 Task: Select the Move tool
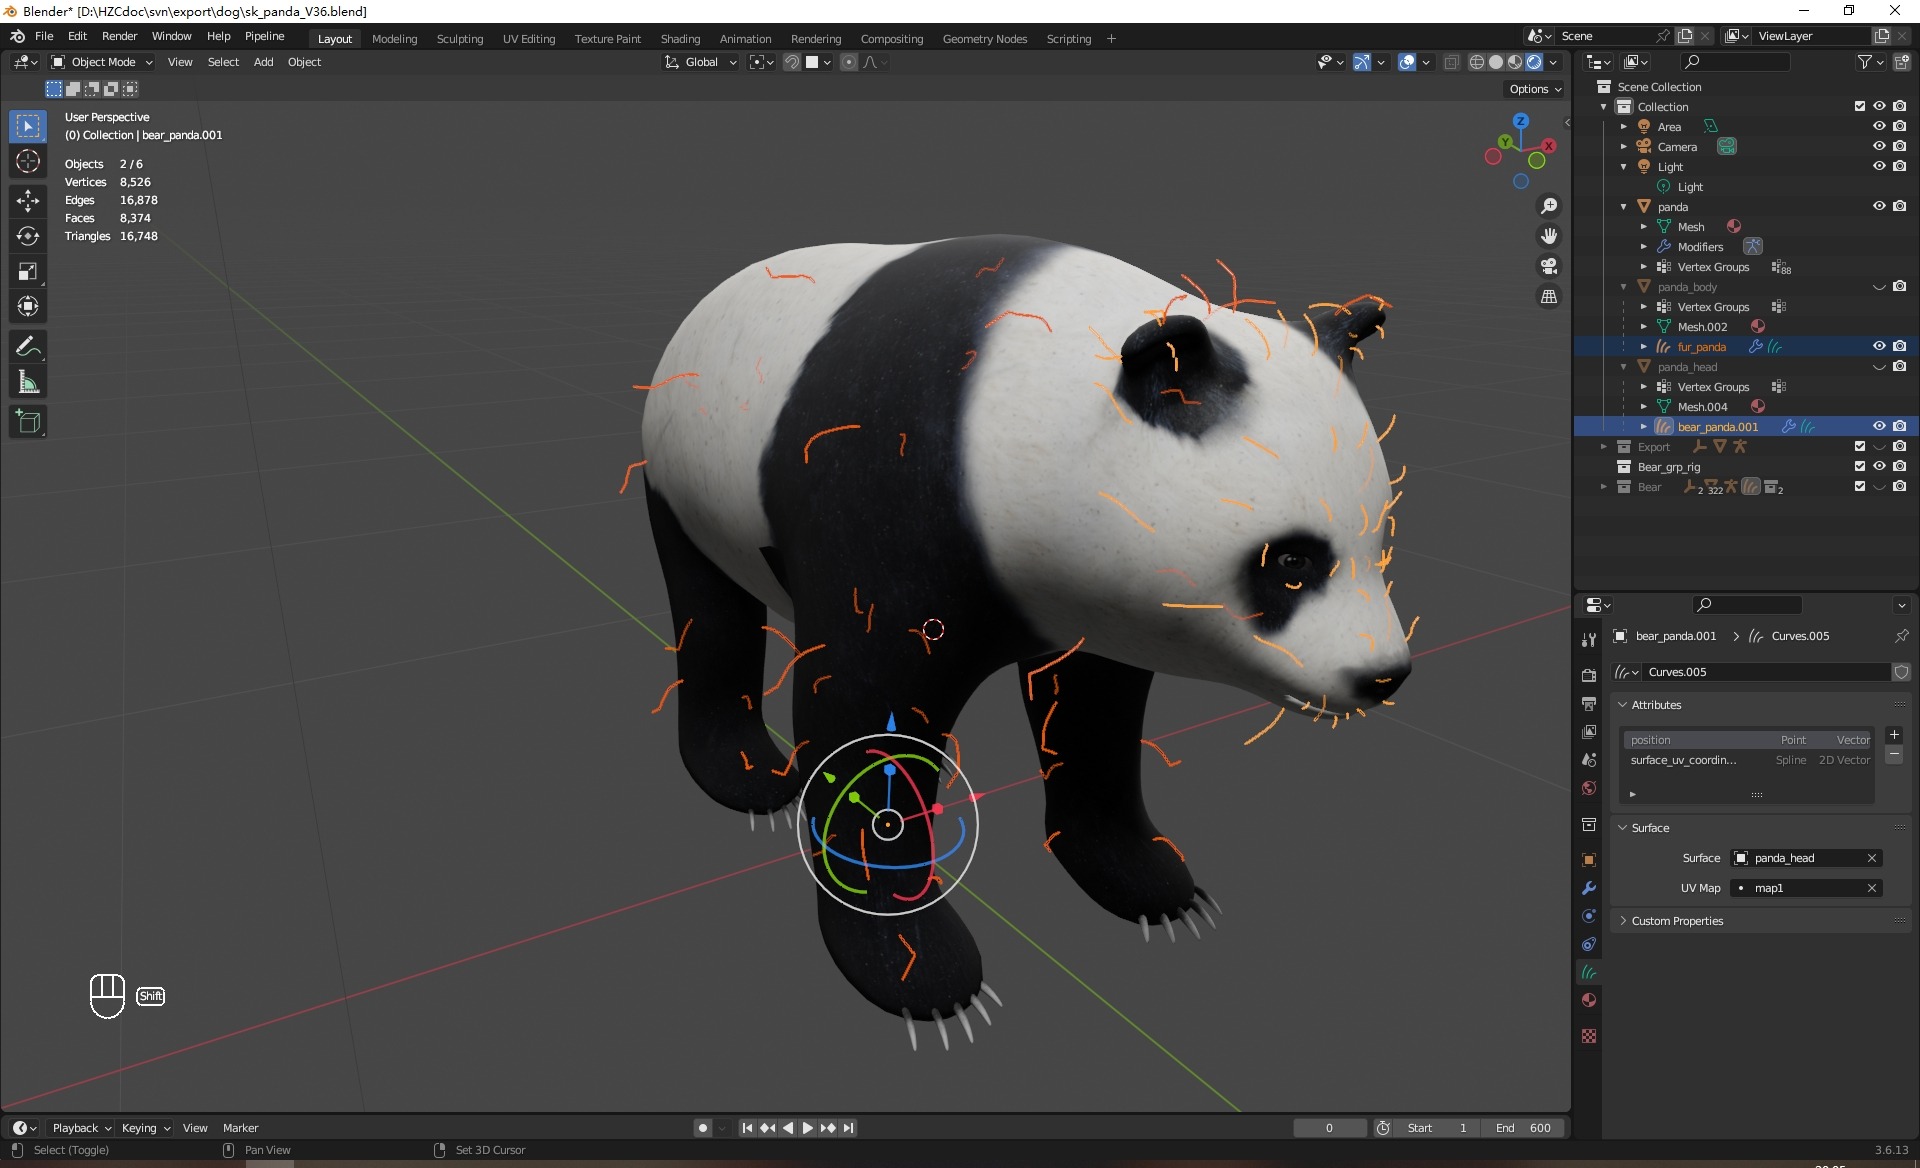[x=28, y=201]
